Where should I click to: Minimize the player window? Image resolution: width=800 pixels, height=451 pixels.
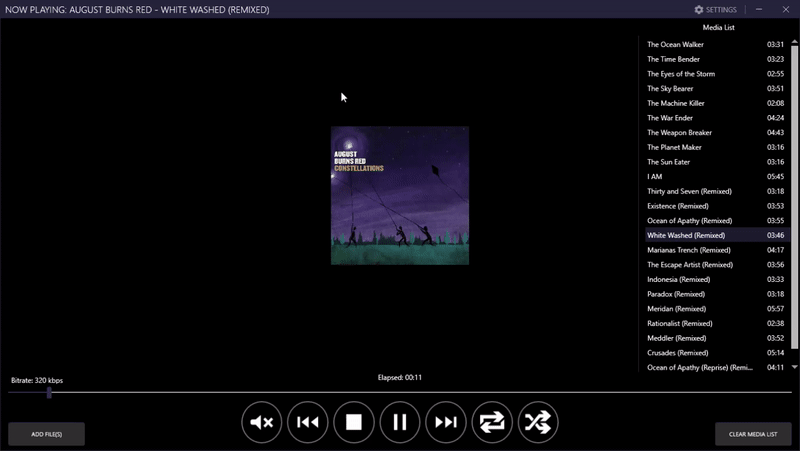coord(759,10)
